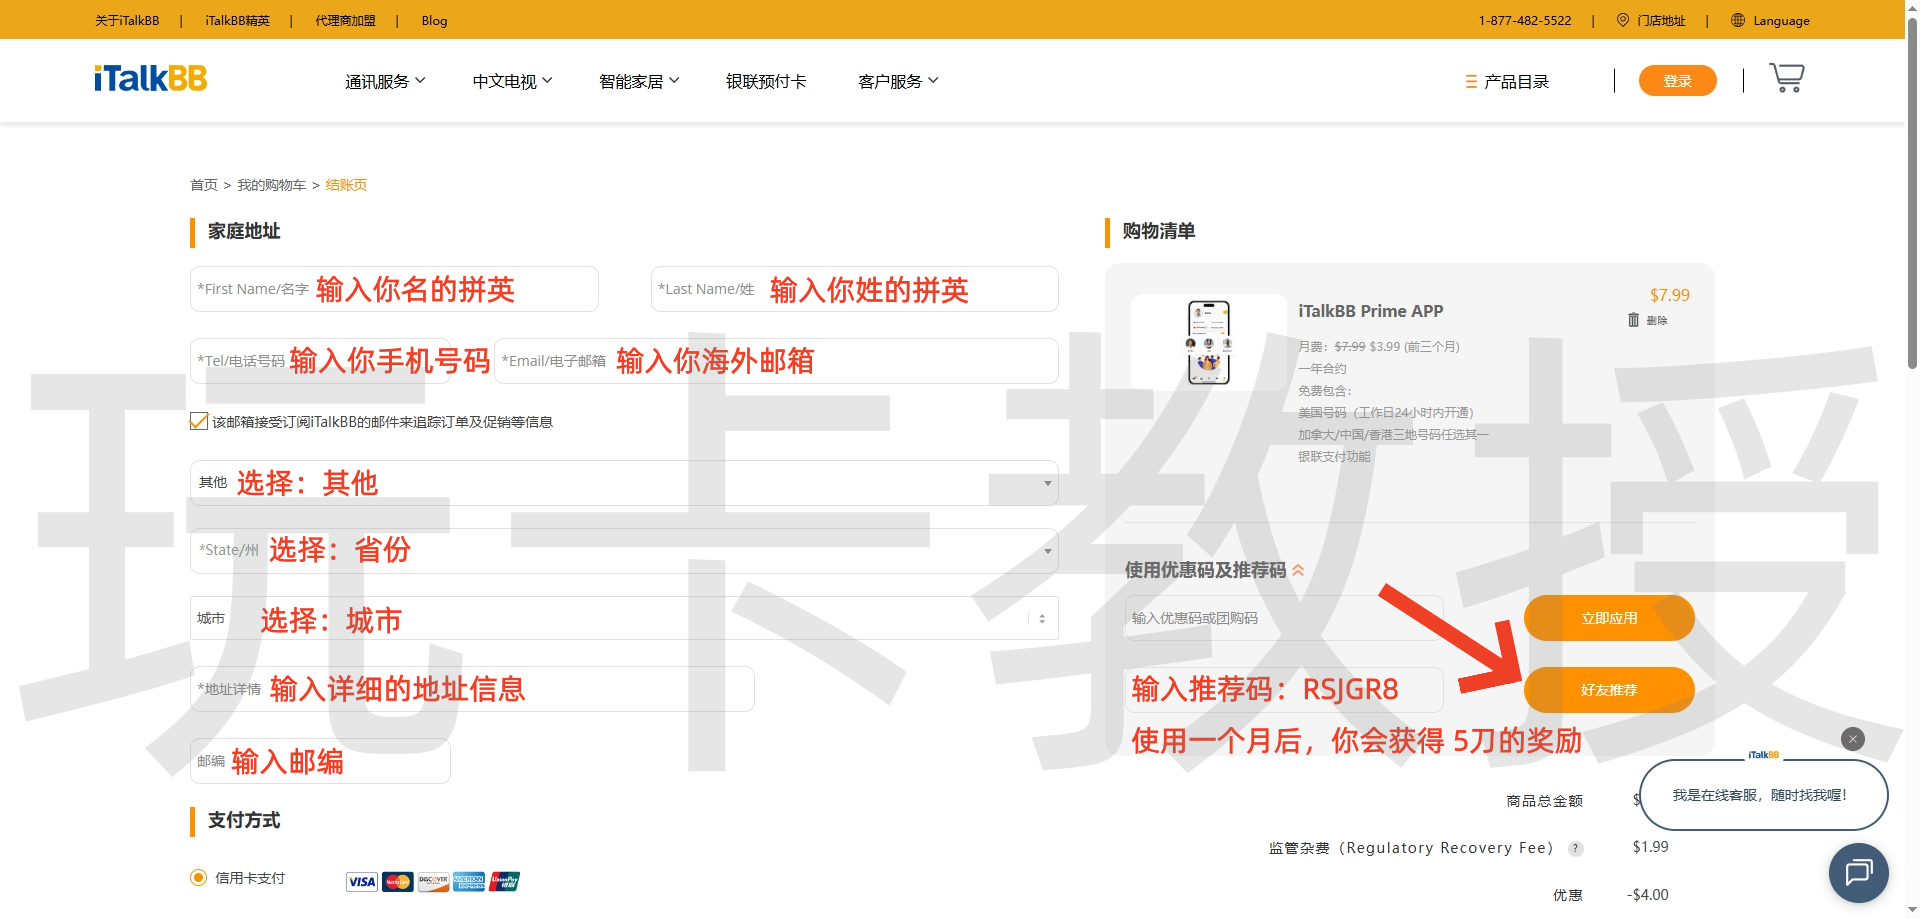Open the online chat bubble icon
1920x919 pixels.
point(1858,872)
